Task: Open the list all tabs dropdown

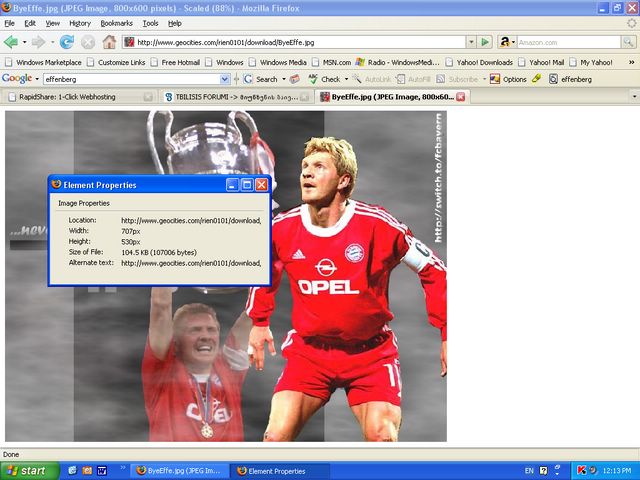Action: point(634,97)
